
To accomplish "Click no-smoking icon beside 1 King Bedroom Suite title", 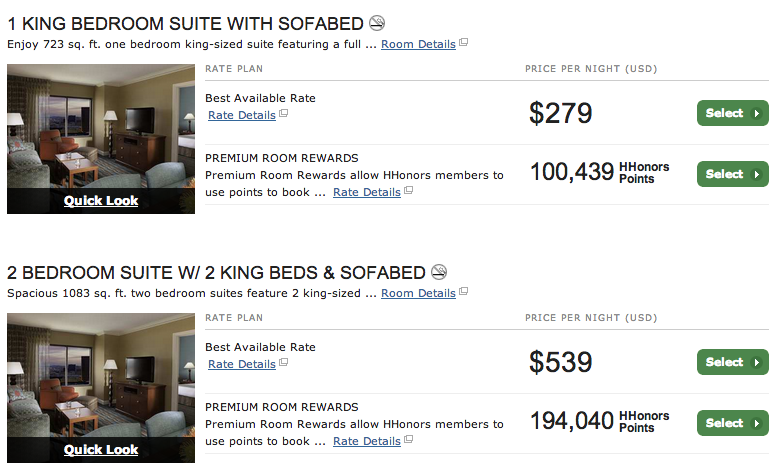I will click(377, 23).
